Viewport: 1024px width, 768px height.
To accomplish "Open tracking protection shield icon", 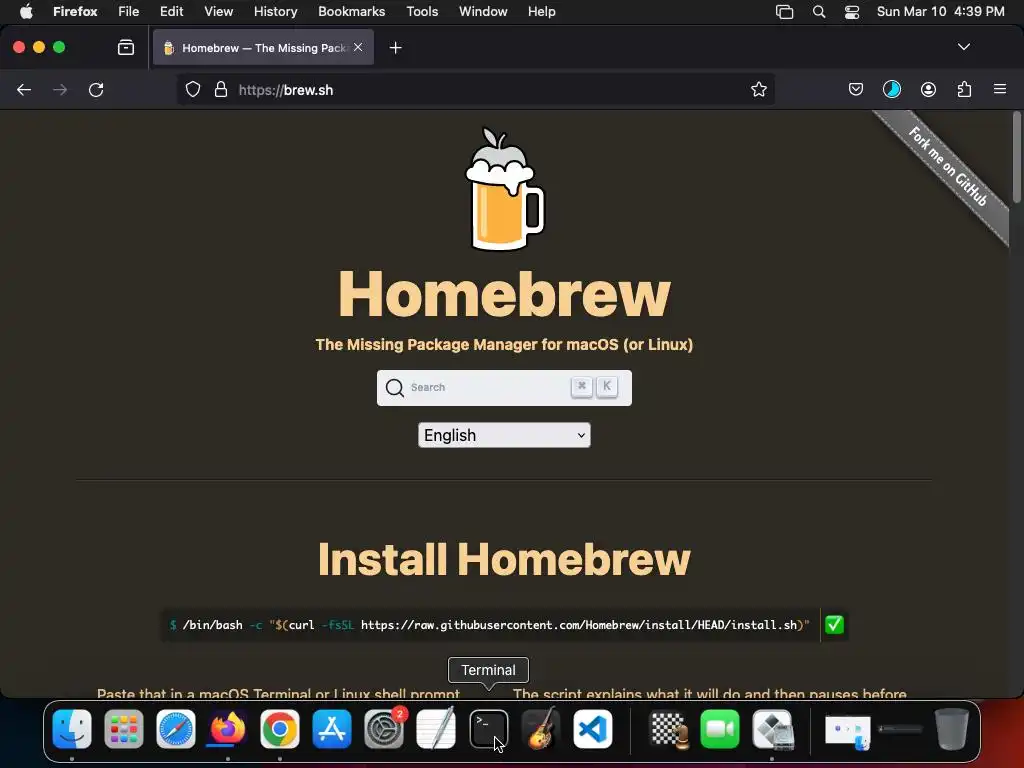I will click(193, 89).
